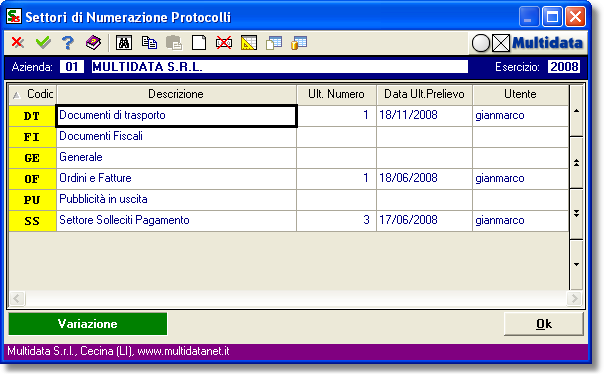Click Ult. Numero value 3 in SS row
The image size is (604, 376).
pyautogui.click(x=336, y=221)
